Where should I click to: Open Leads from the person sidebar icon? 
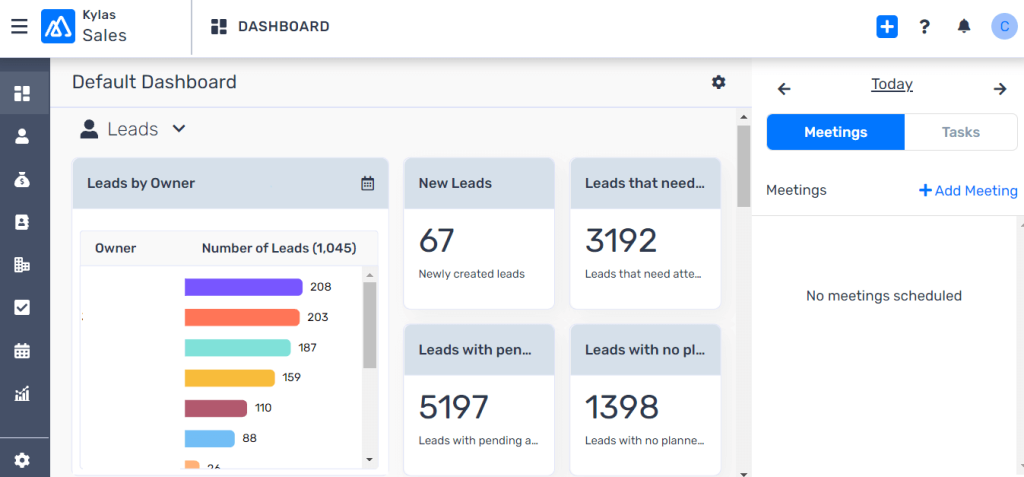point(22,137)
